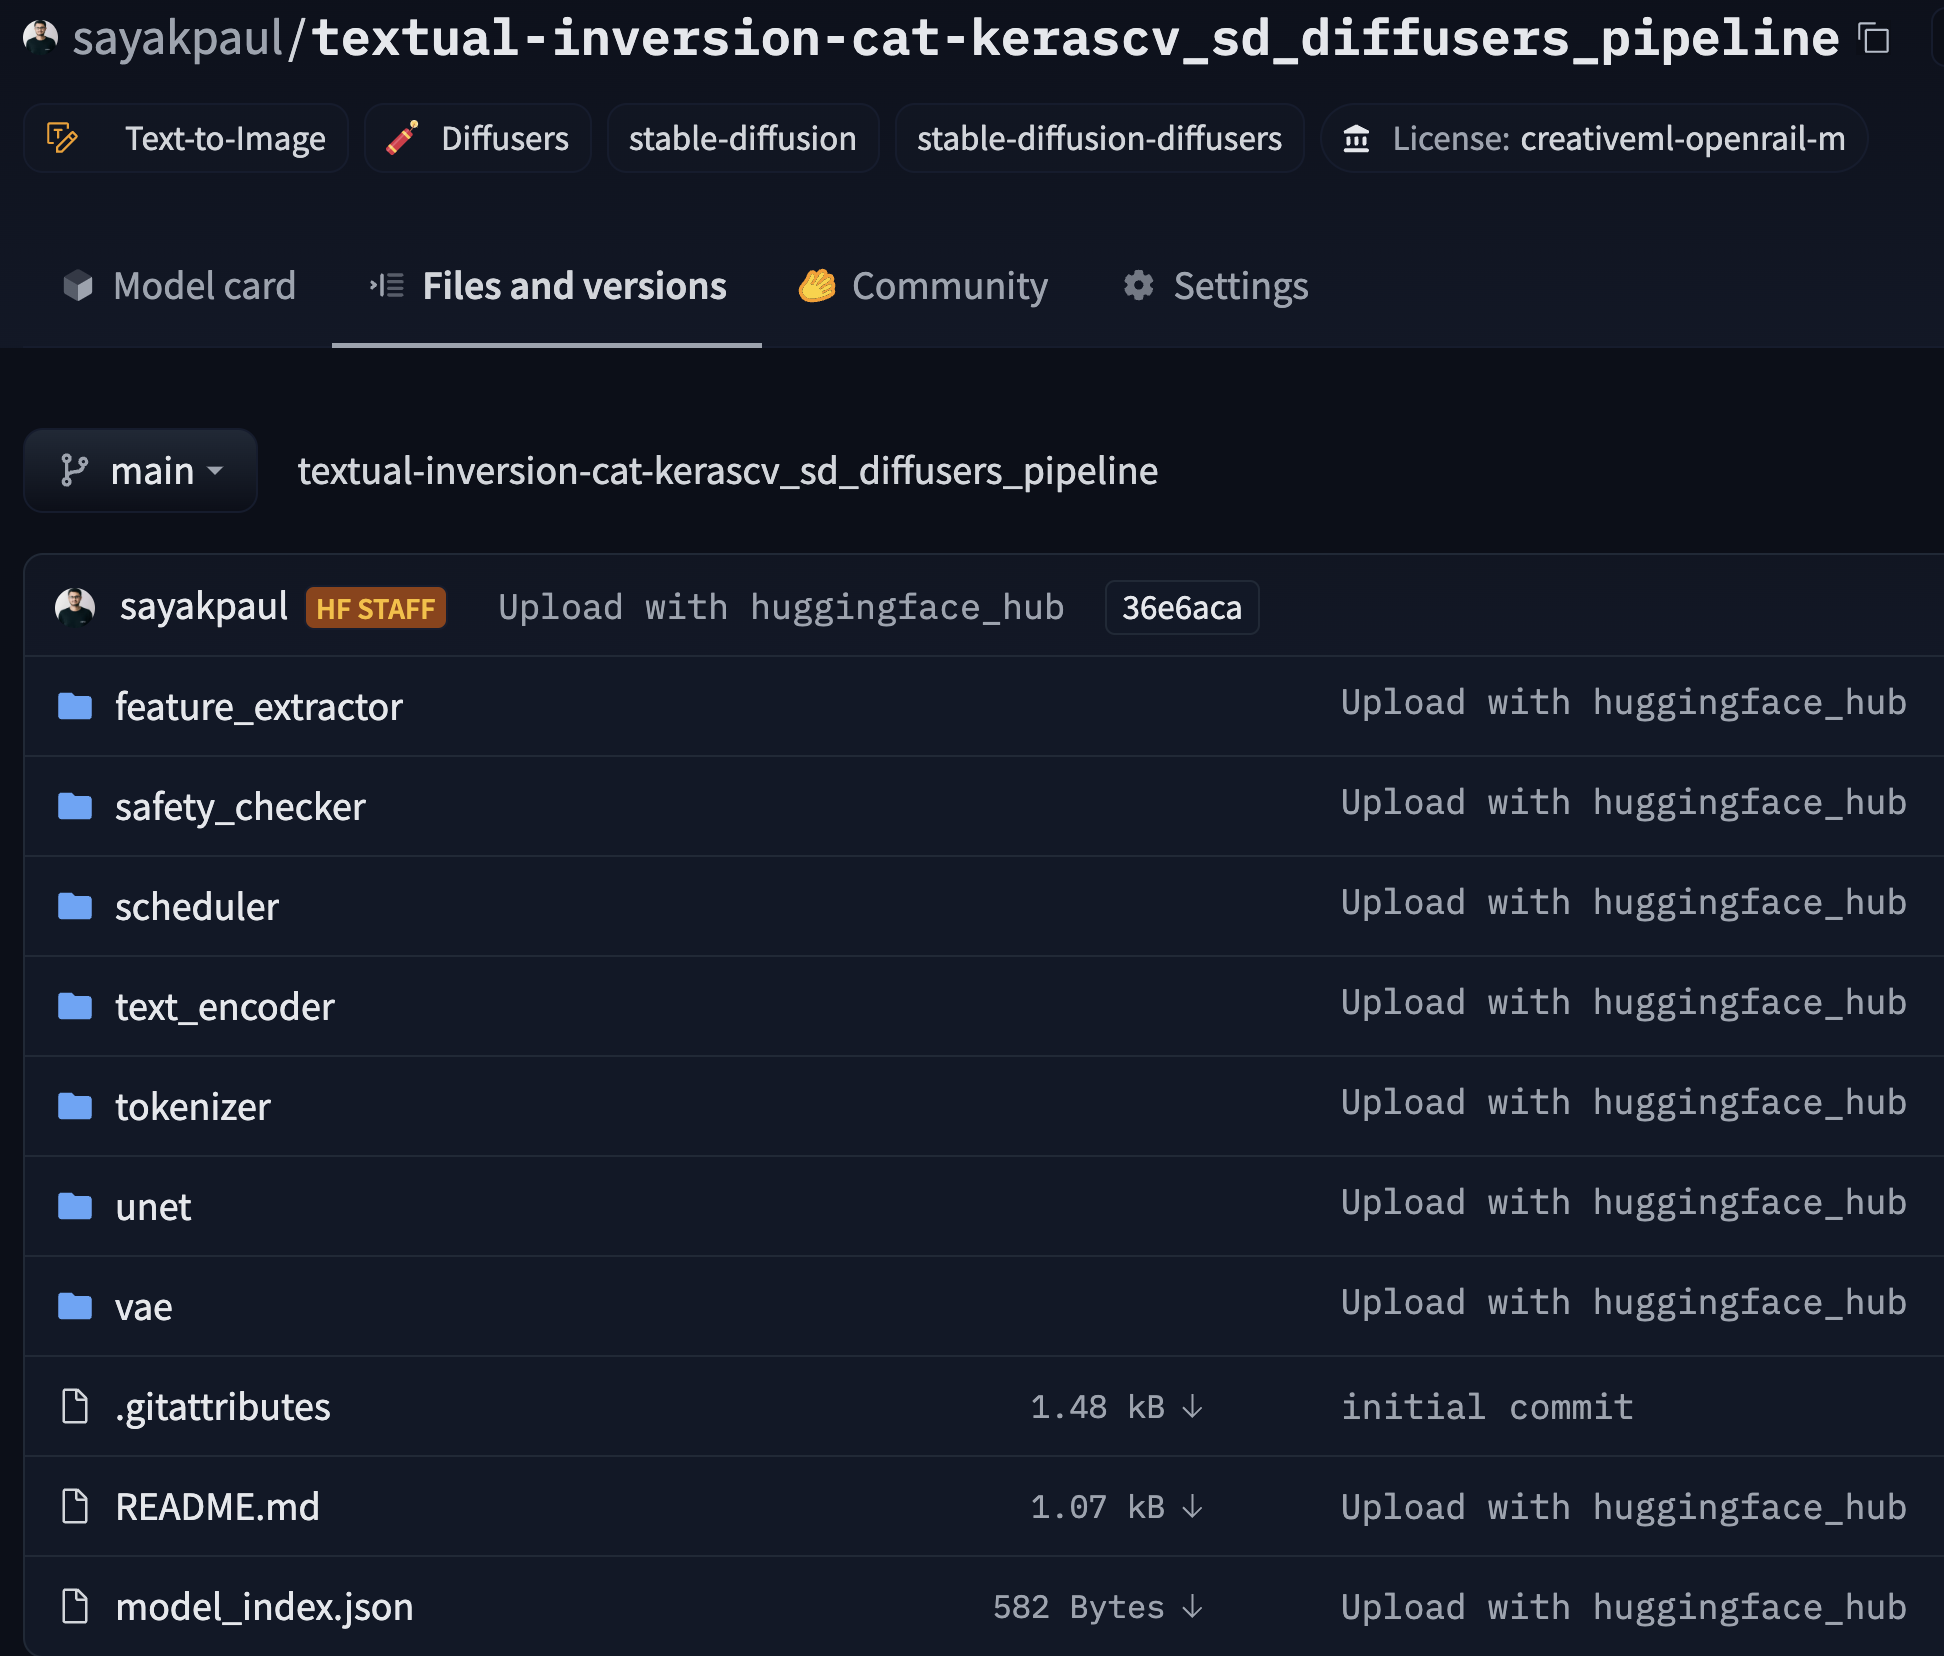Select the stable-diffusion tag
The image size is (1944, 1656).
point(742,139)
